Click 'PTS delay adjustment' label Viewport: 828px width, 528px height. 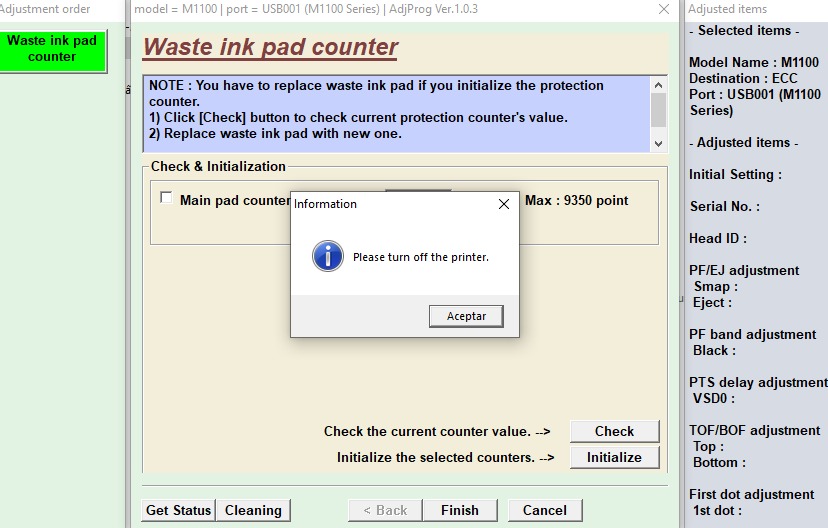[758, 383]
